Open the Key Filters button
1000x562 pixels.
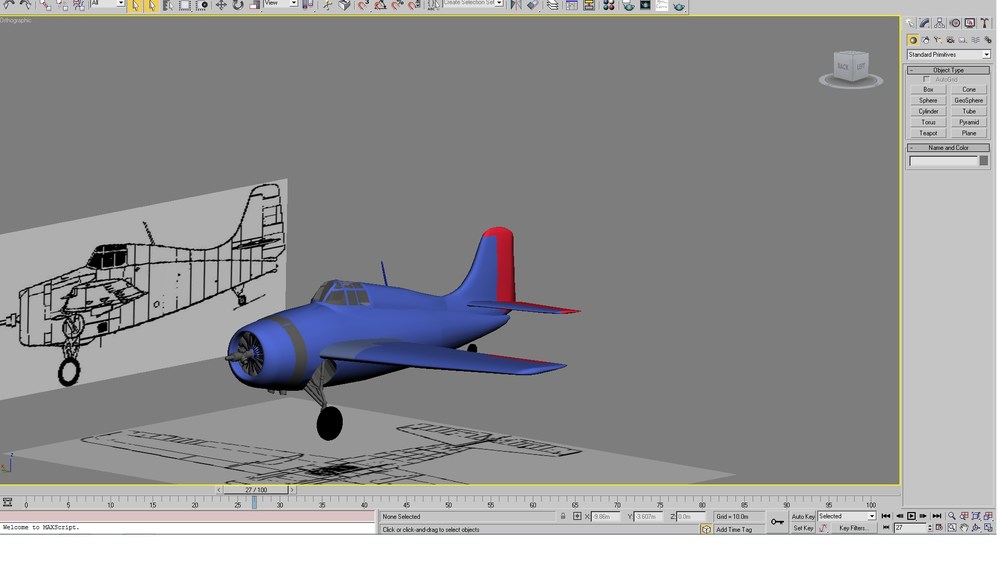click(853, 528)
